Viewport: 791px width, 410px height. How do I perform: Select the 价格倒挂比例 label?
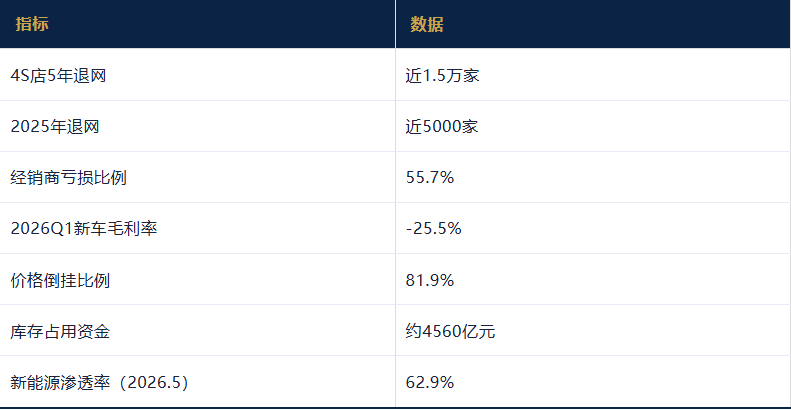pos(60,280)
